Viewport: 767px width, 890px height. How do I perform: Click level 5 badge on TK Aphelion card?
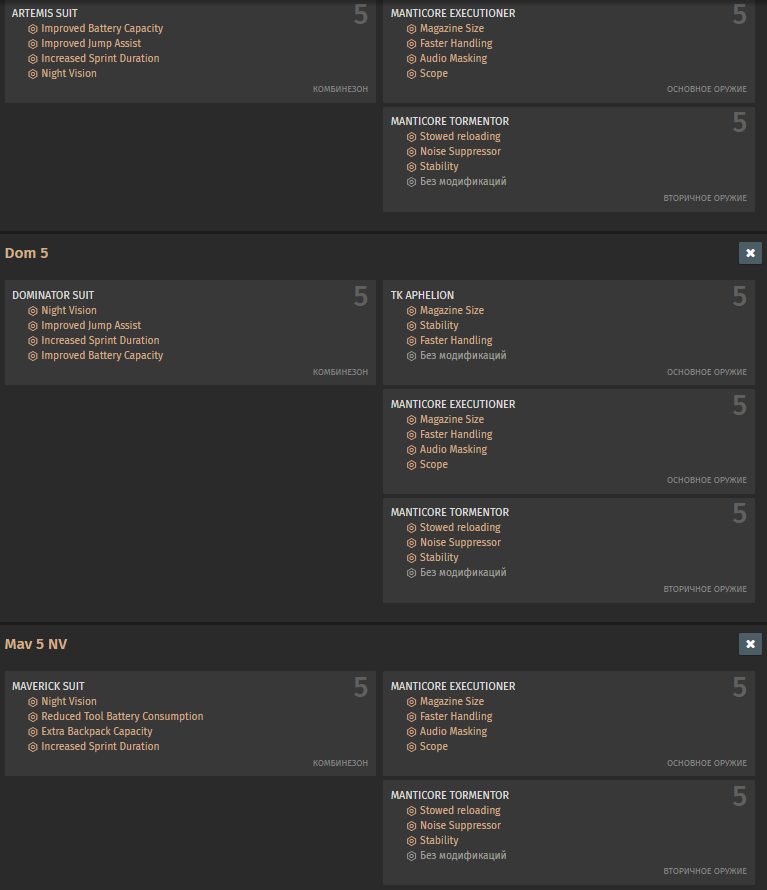coord(739,297)
